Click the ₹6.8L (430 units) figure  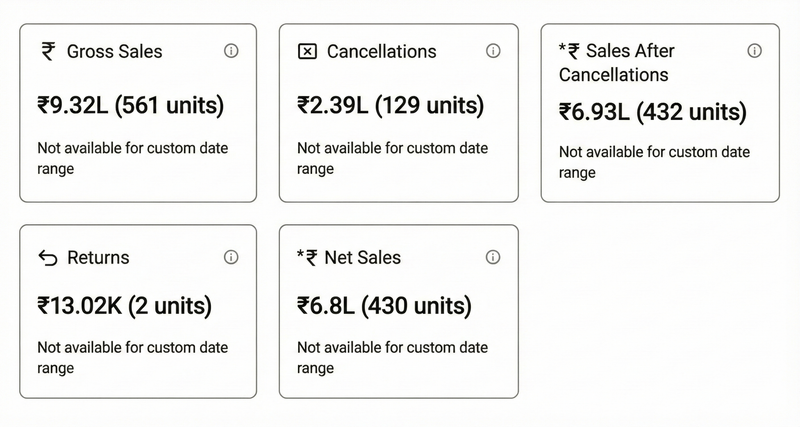click(385, 306)
